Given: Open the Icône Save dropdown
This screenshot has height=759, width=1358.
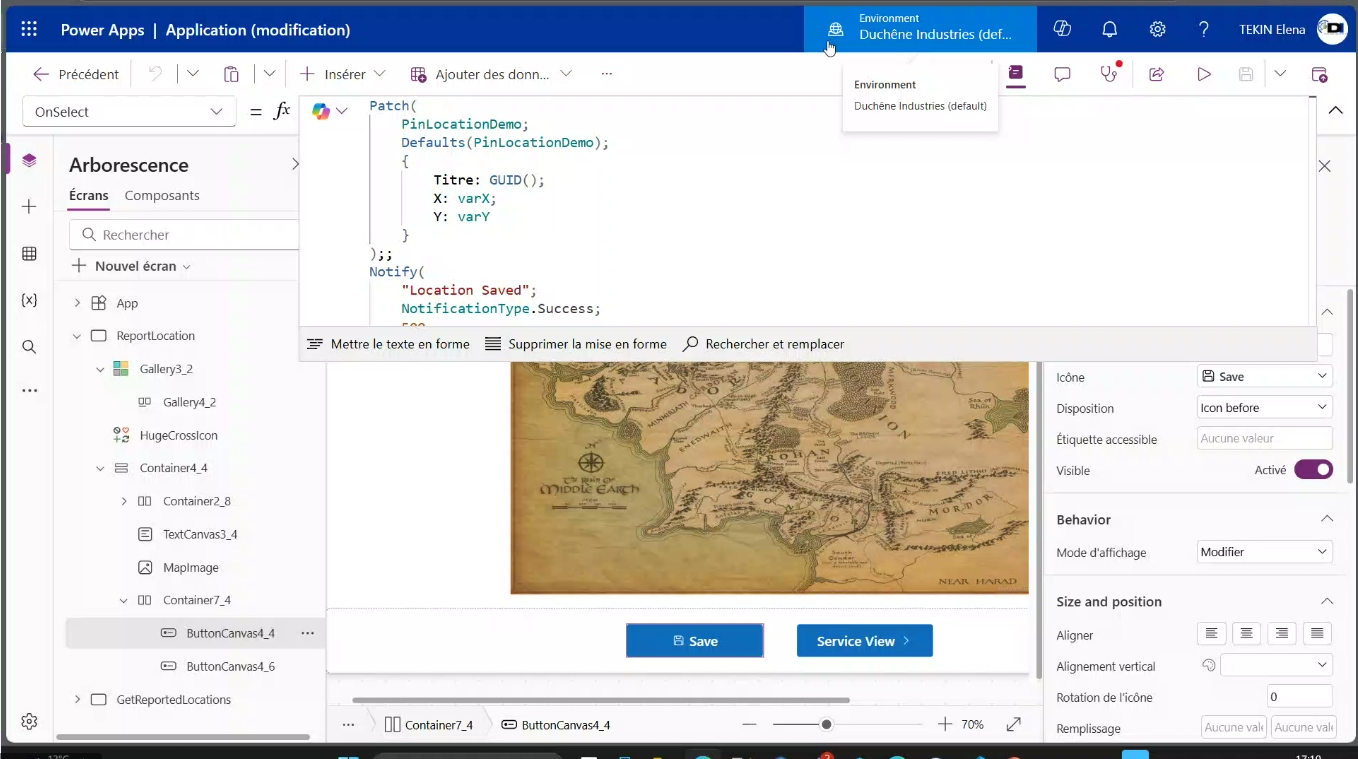Looking at the screenshot, I should pos(1265,377).
